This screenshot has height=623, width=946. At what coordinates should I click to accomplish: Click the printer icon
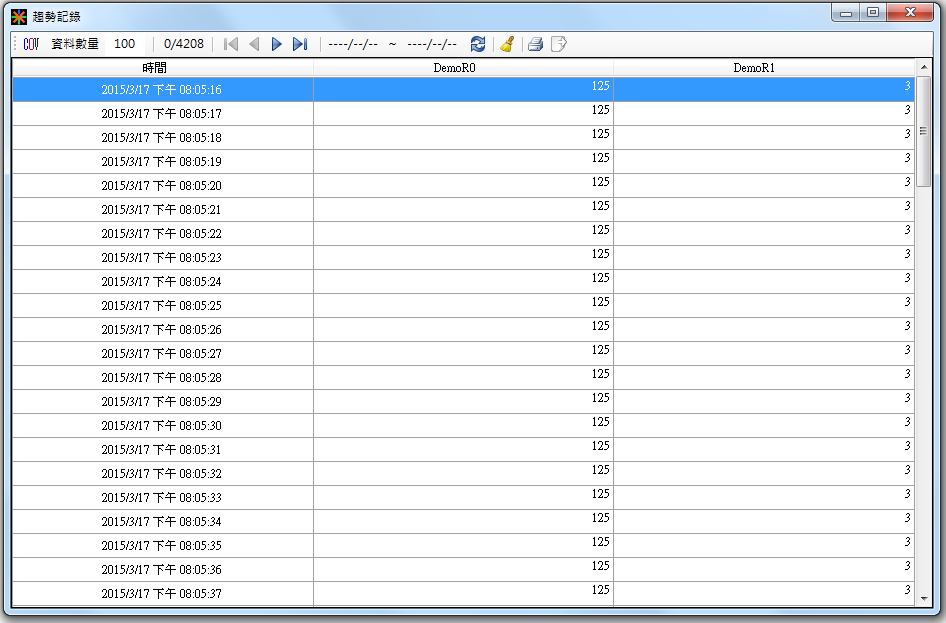click(535, 44)
